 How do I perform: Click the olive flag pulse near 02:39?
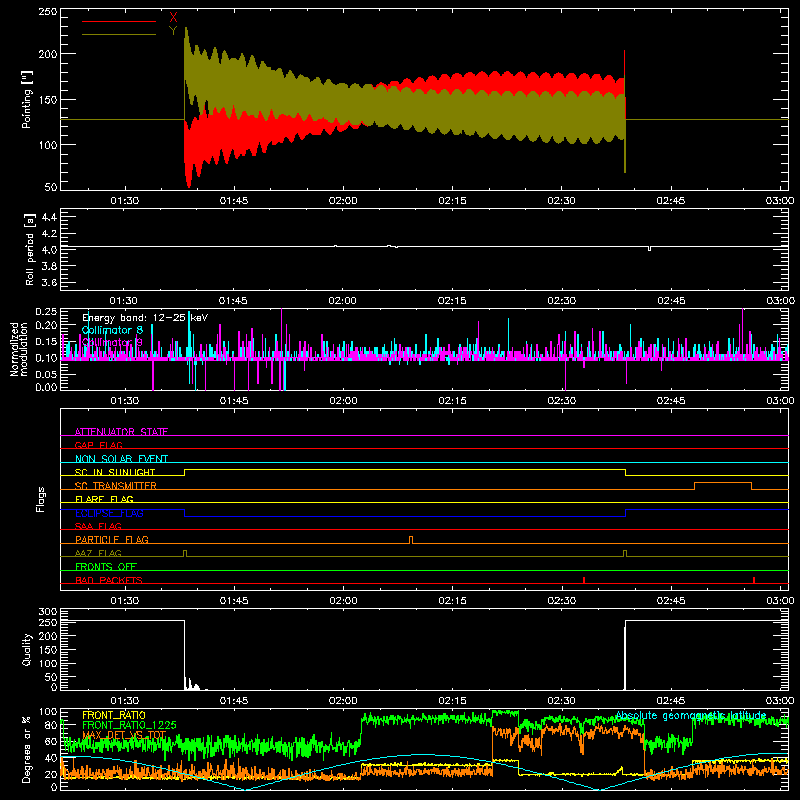(626, 554)
